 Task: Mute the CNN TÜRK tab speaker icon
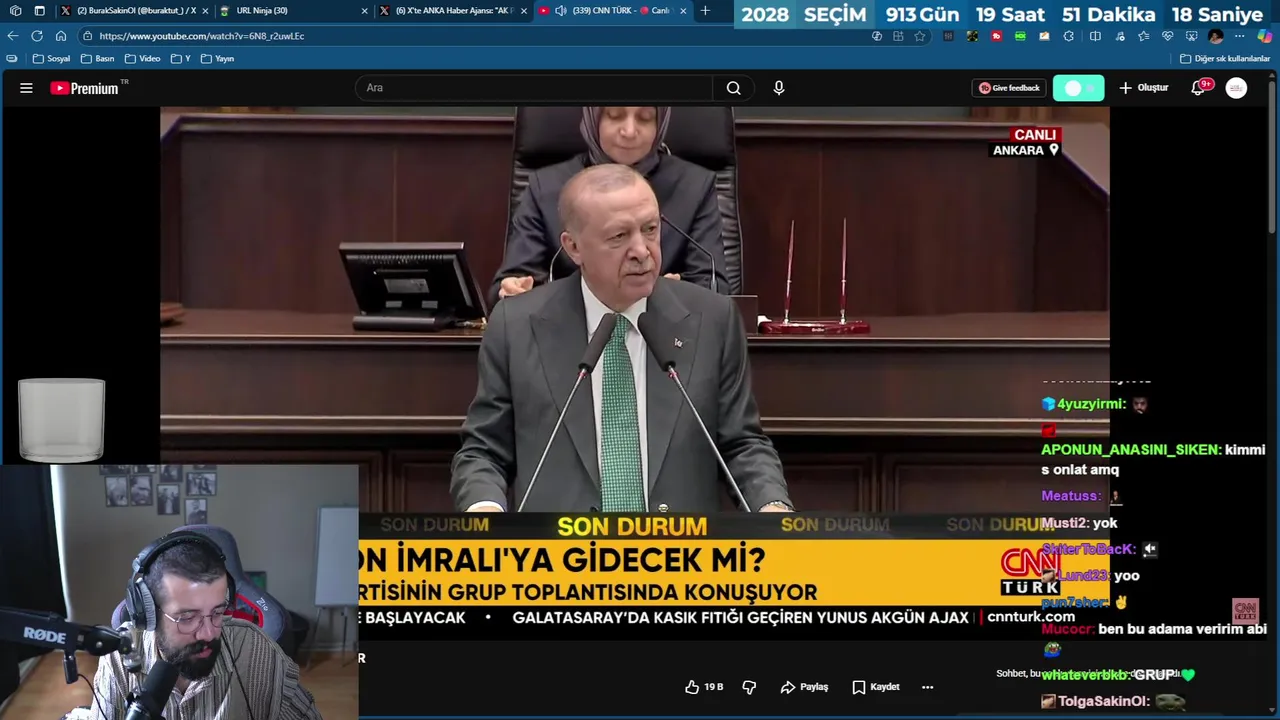click(560, 11)
